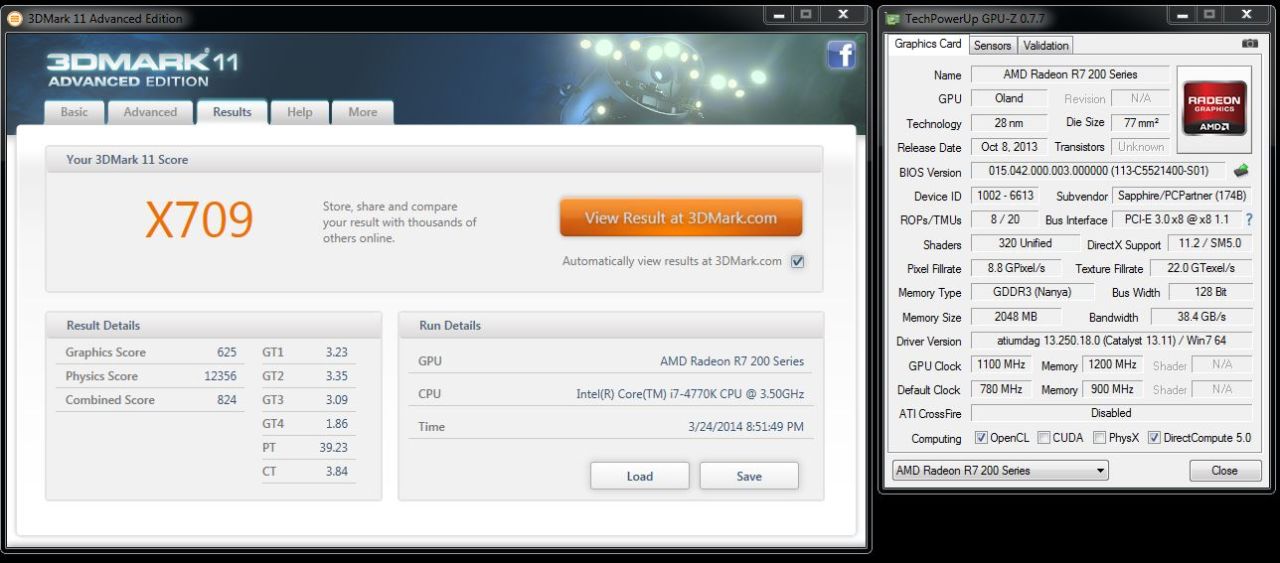Click the Save button
The width and height of the screenshot is (1280, 563).
point(749,476)
